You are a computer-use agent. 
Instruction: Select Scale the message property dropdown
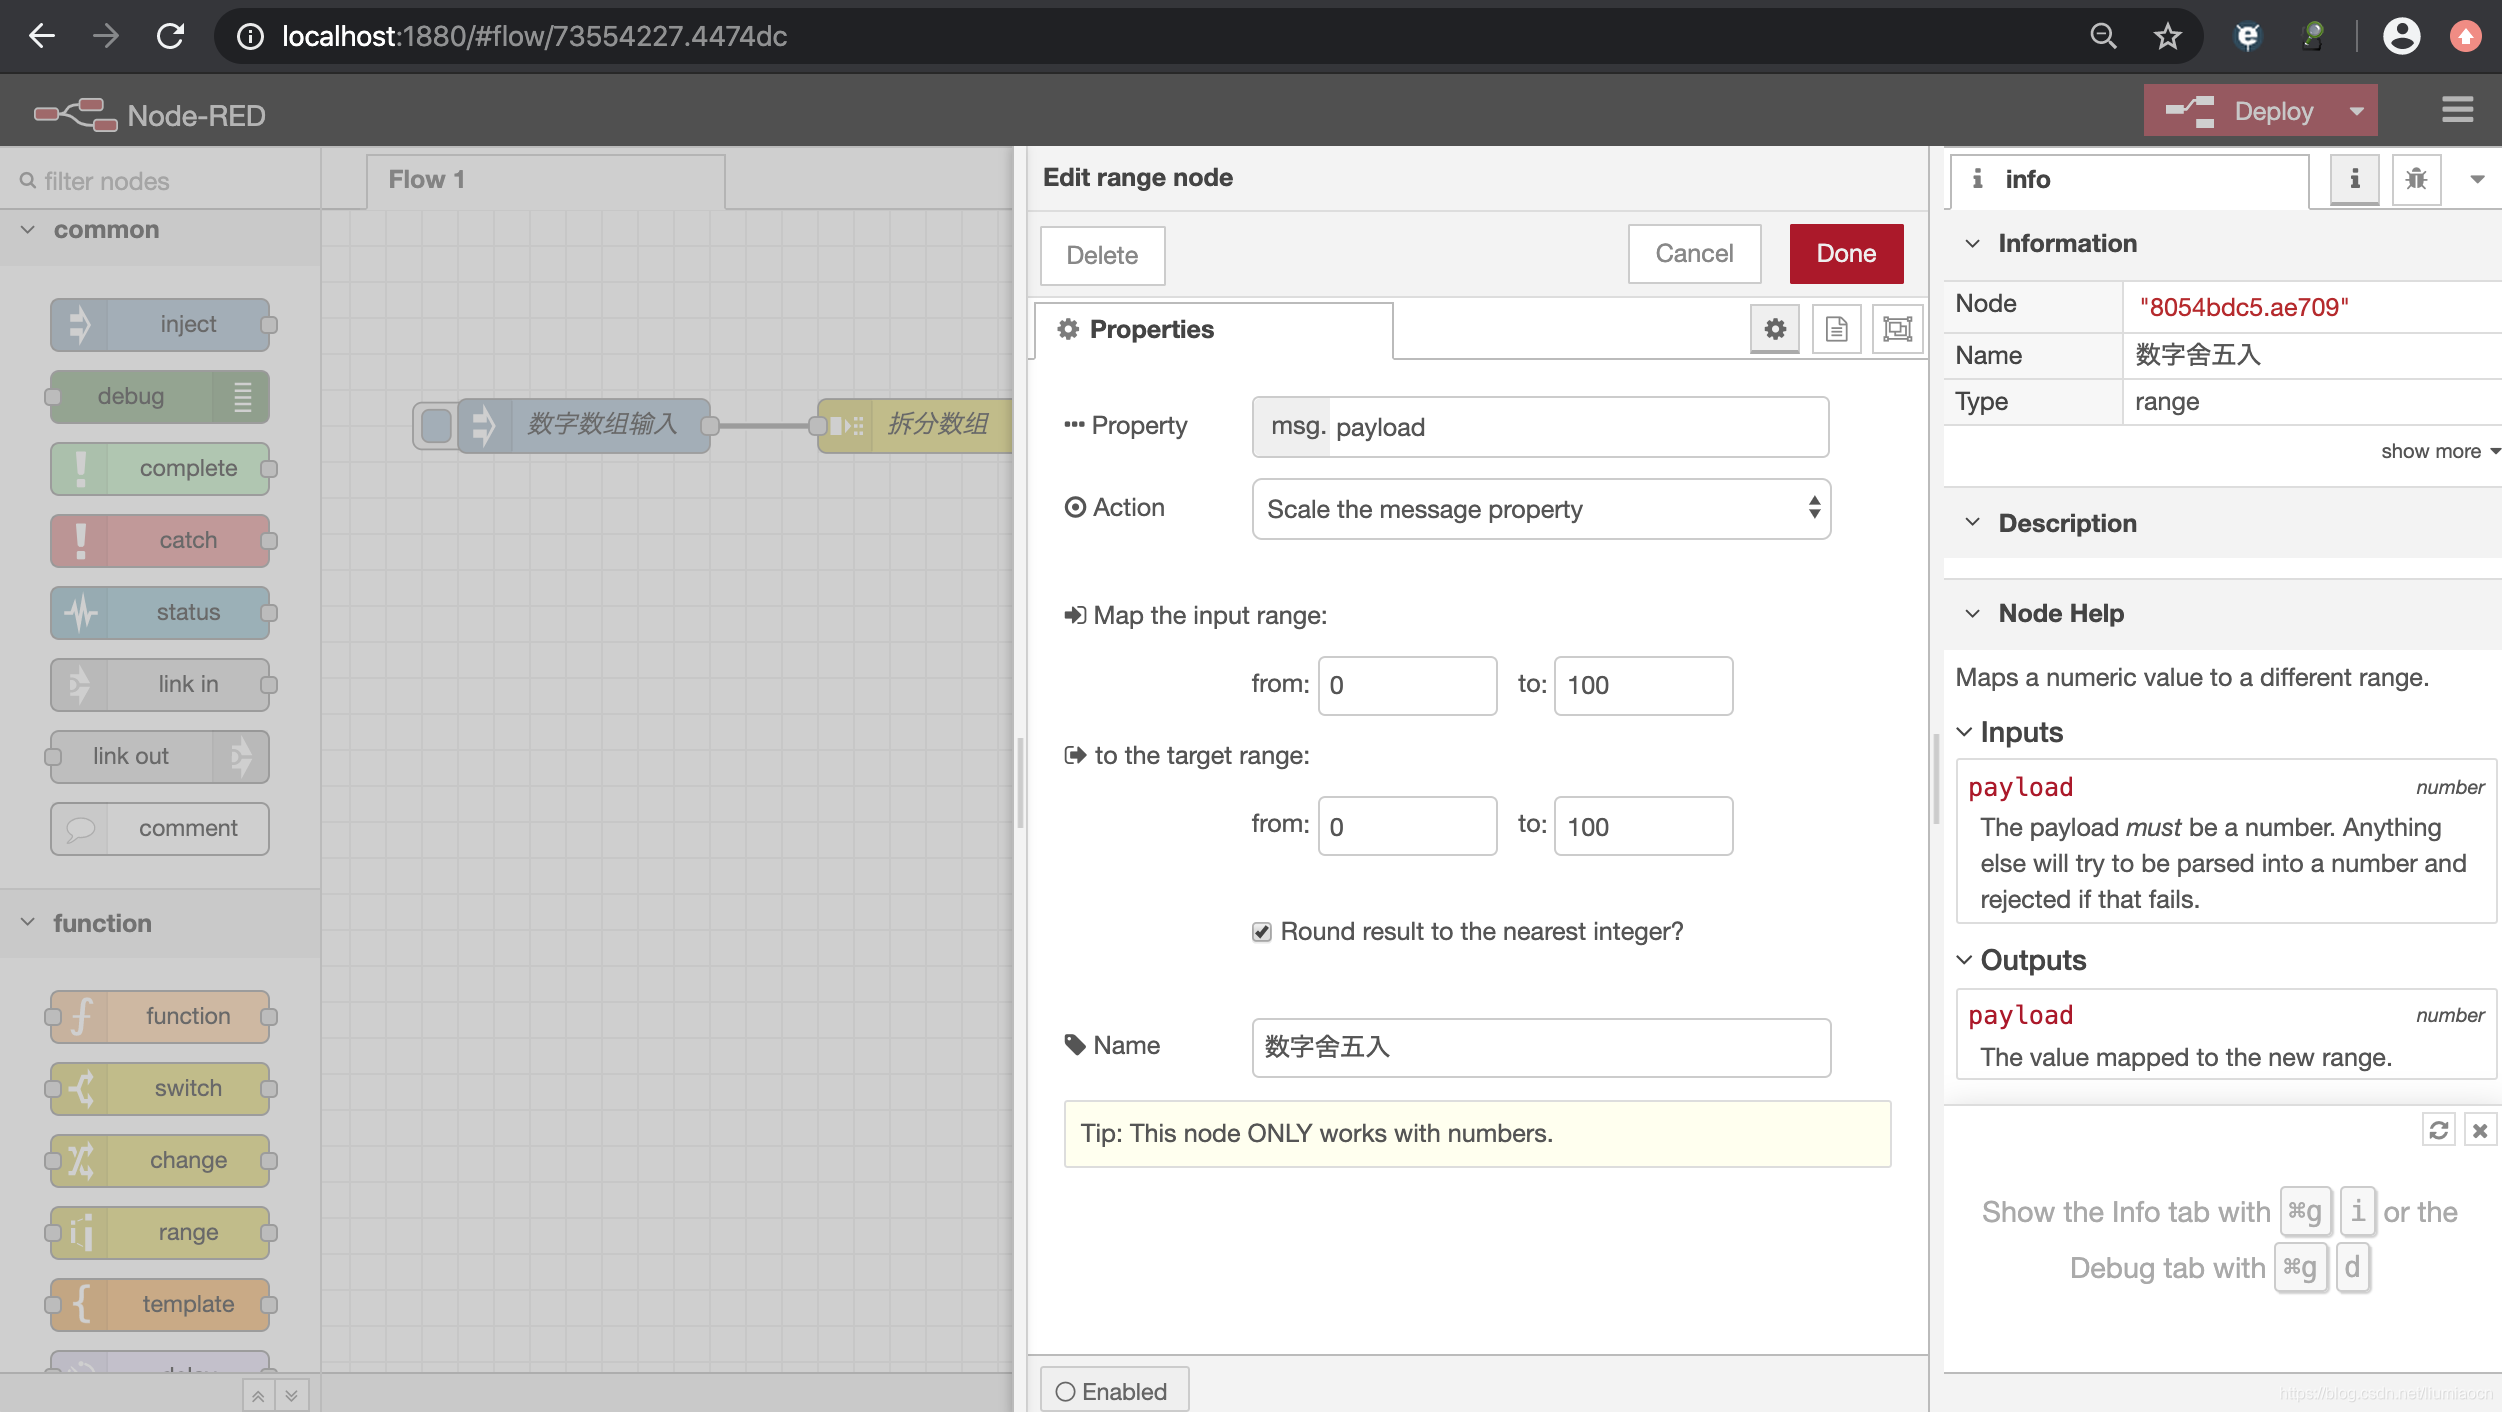click(1540, 507)
